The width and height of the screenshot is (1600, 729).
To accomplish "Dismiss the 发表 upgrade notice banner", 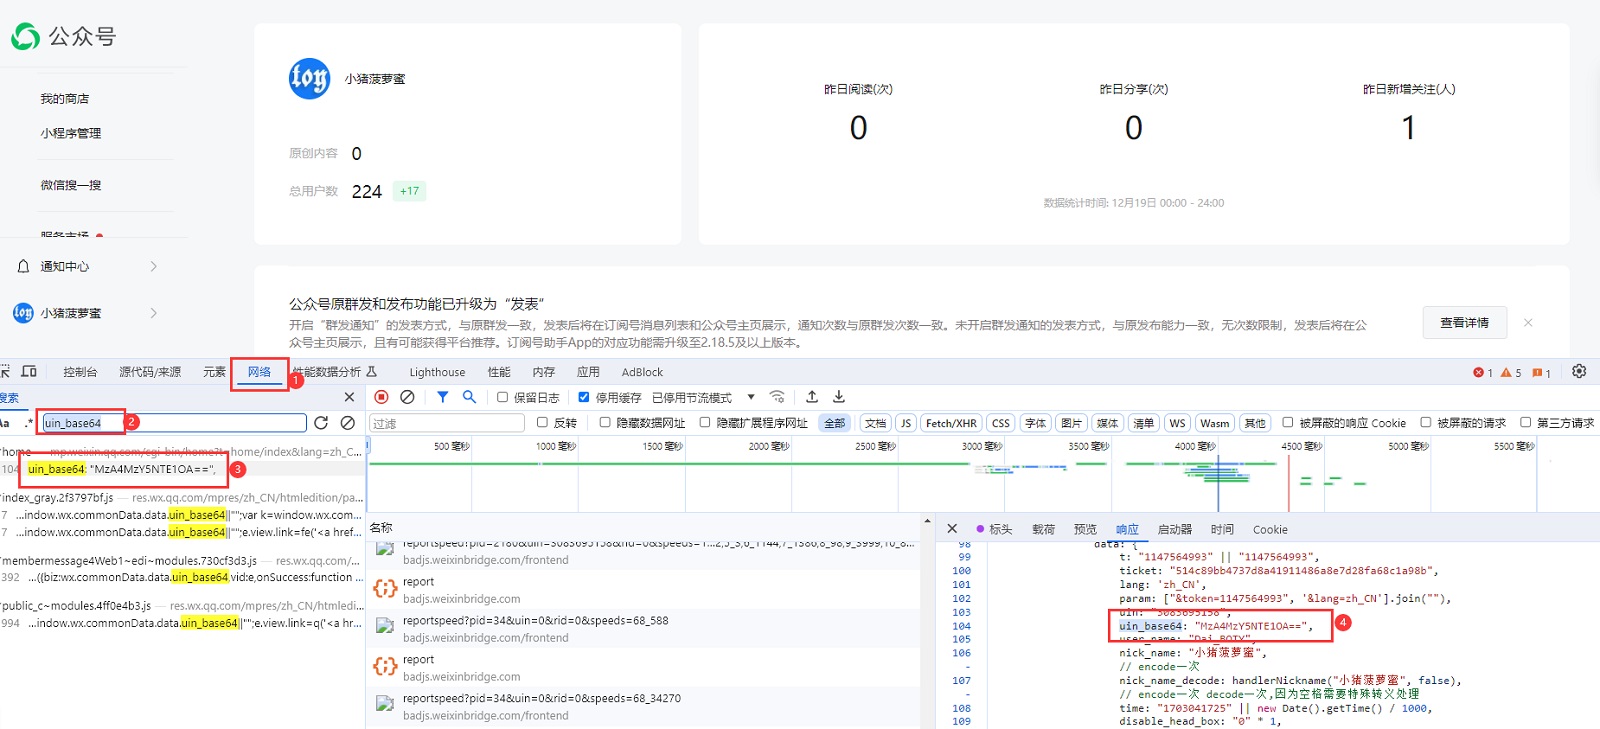I will 1528,322.
